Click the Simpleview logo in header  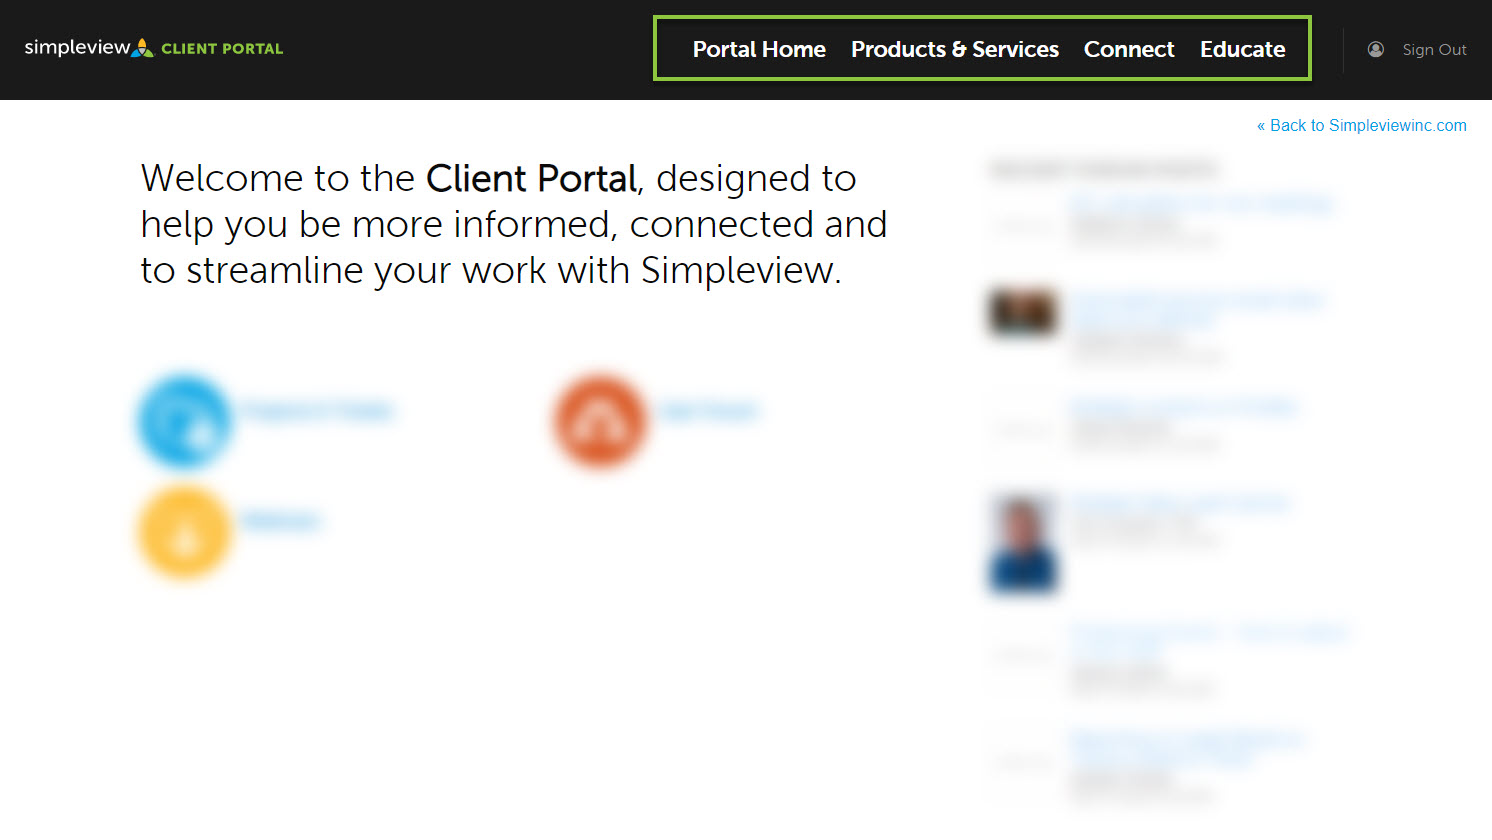pos(154,48)
